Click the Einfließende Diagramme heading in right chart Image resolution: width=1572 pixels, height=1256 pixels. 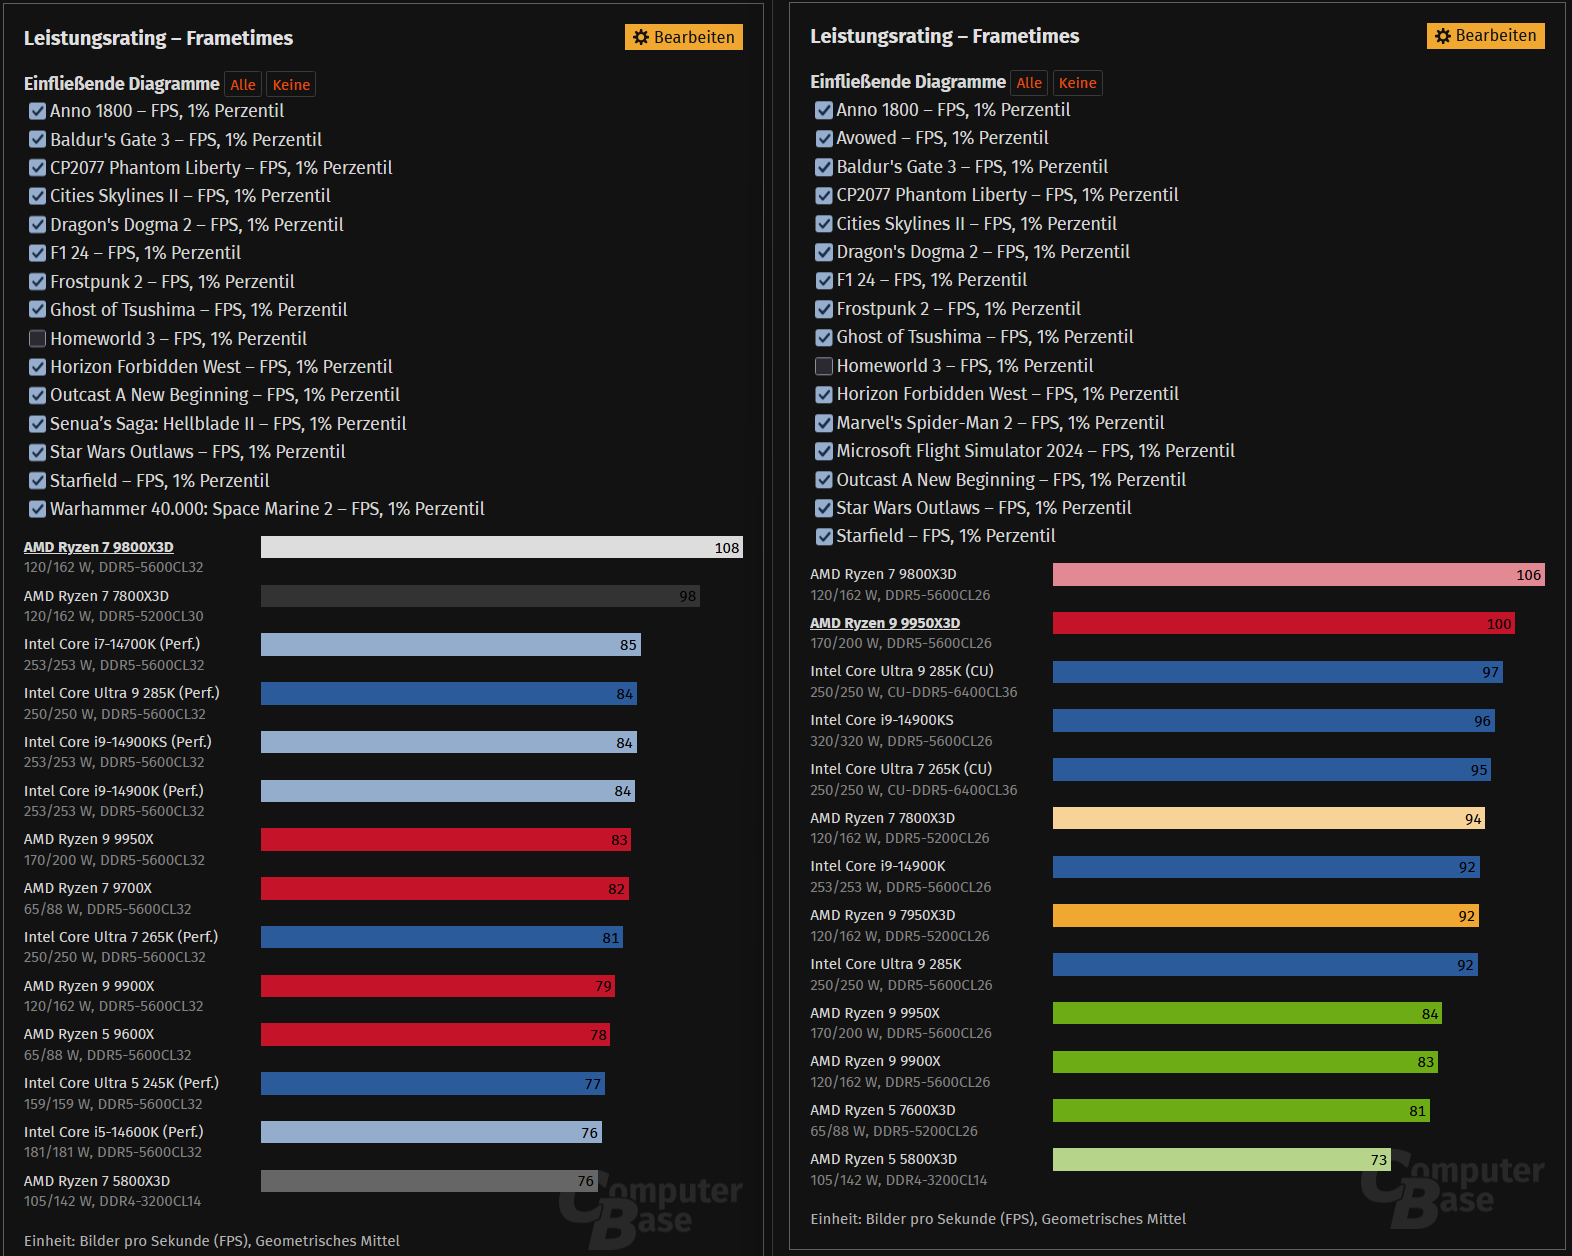click(908, 82)
